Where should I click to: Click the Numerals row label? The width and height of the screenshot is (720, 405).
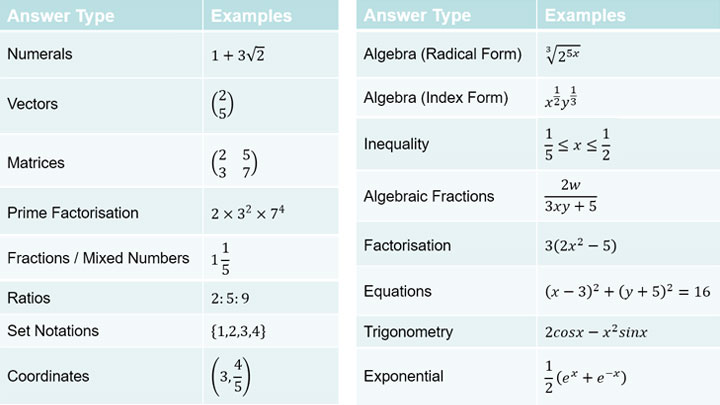click(40, 54)
